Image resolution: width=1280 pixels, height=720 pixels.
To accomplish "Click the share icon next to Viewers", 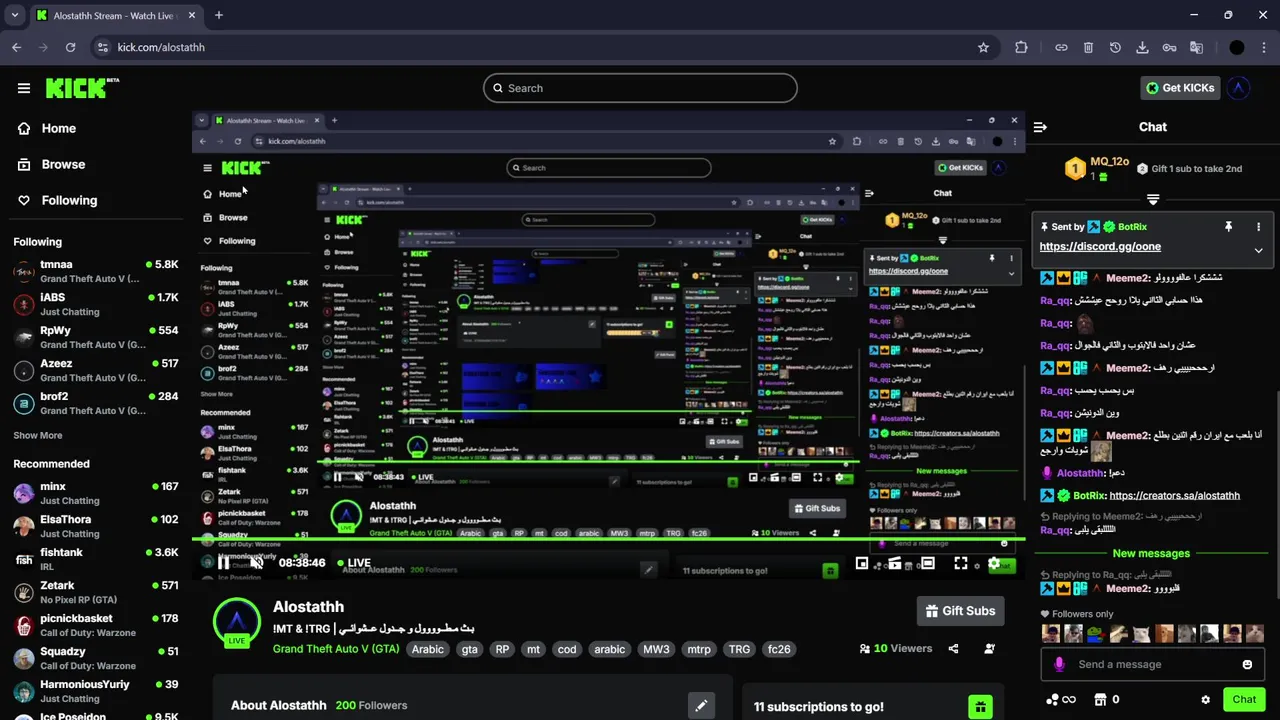I will click(953, 649).
